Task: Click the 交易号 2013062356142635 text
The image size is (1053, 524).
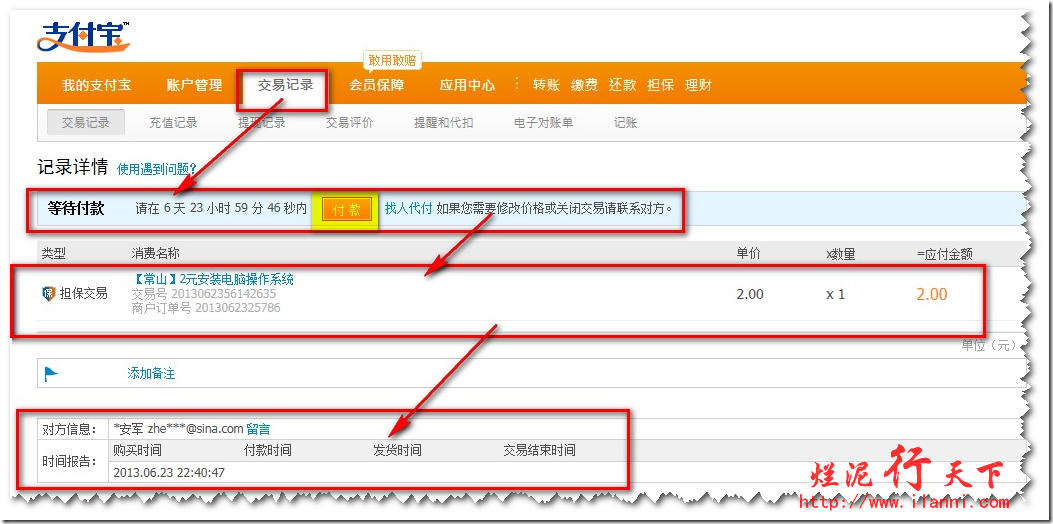Action: 203,294
